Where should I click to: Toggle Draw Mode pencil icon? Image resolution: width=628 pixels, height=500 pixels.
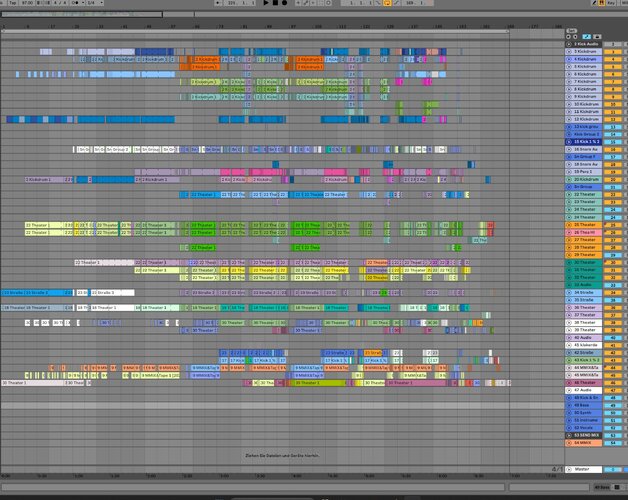[594, 3]
